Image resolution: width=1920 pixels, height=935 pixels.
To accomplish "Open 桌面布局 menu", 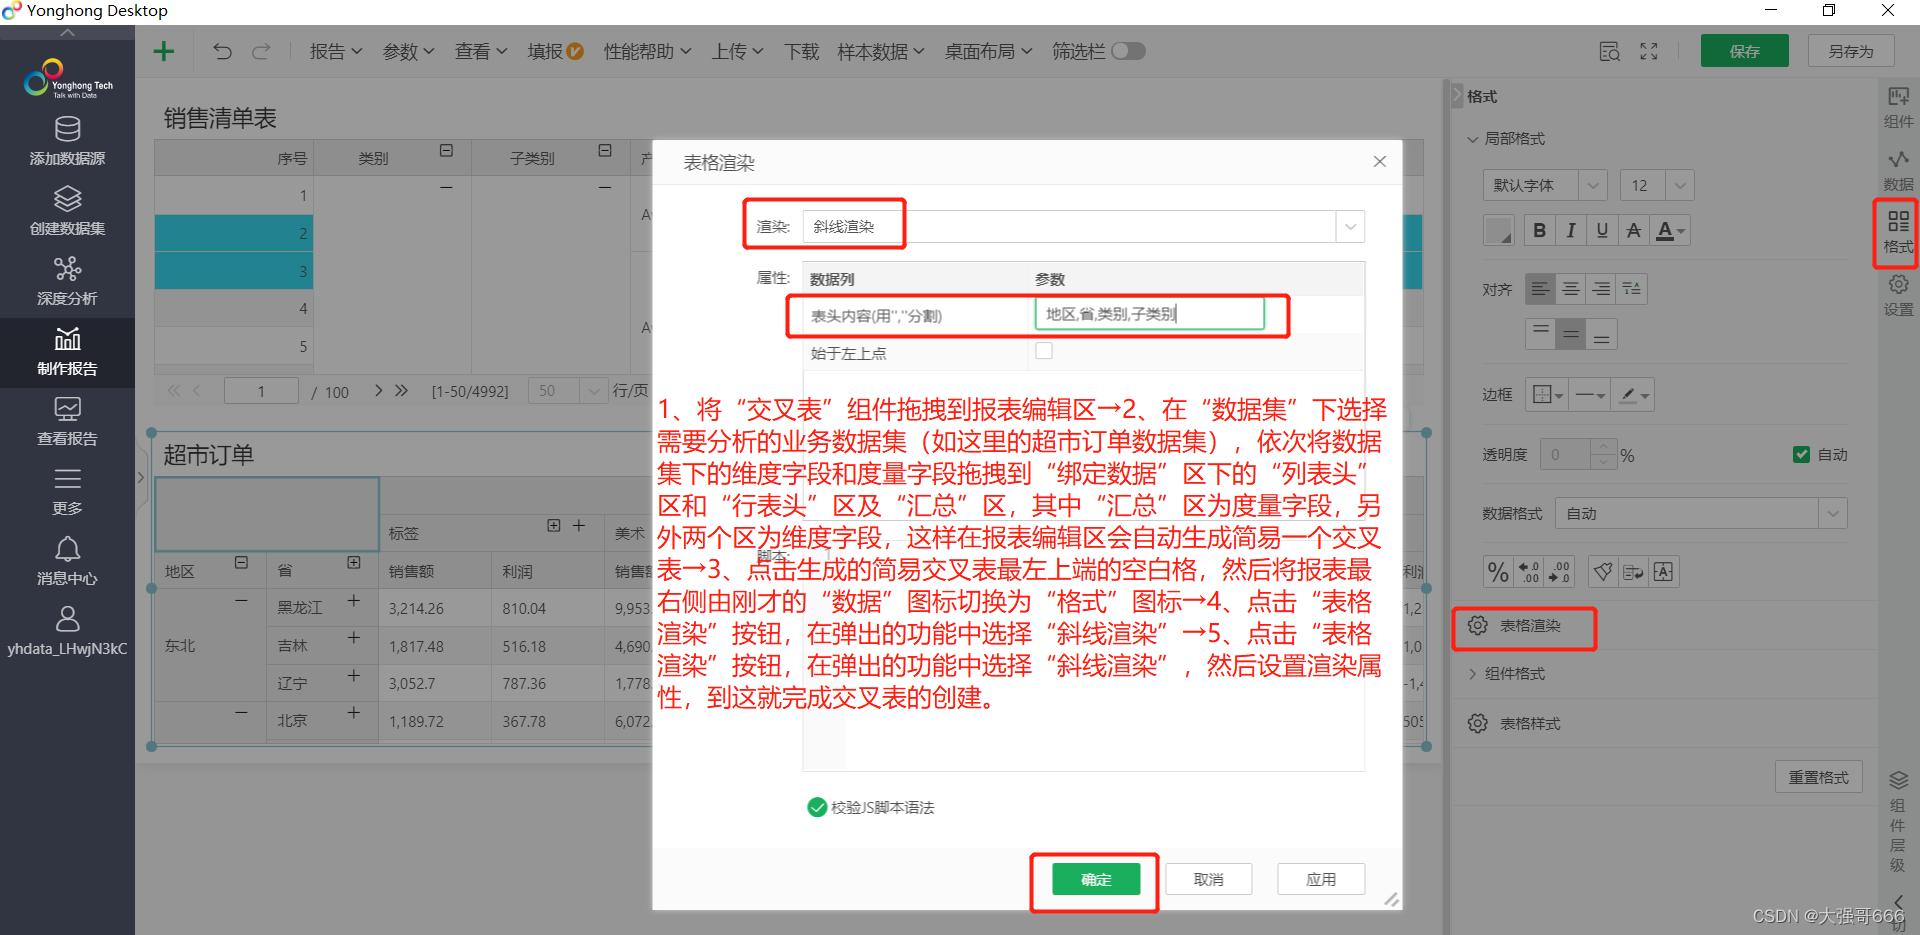I will 988,51.
